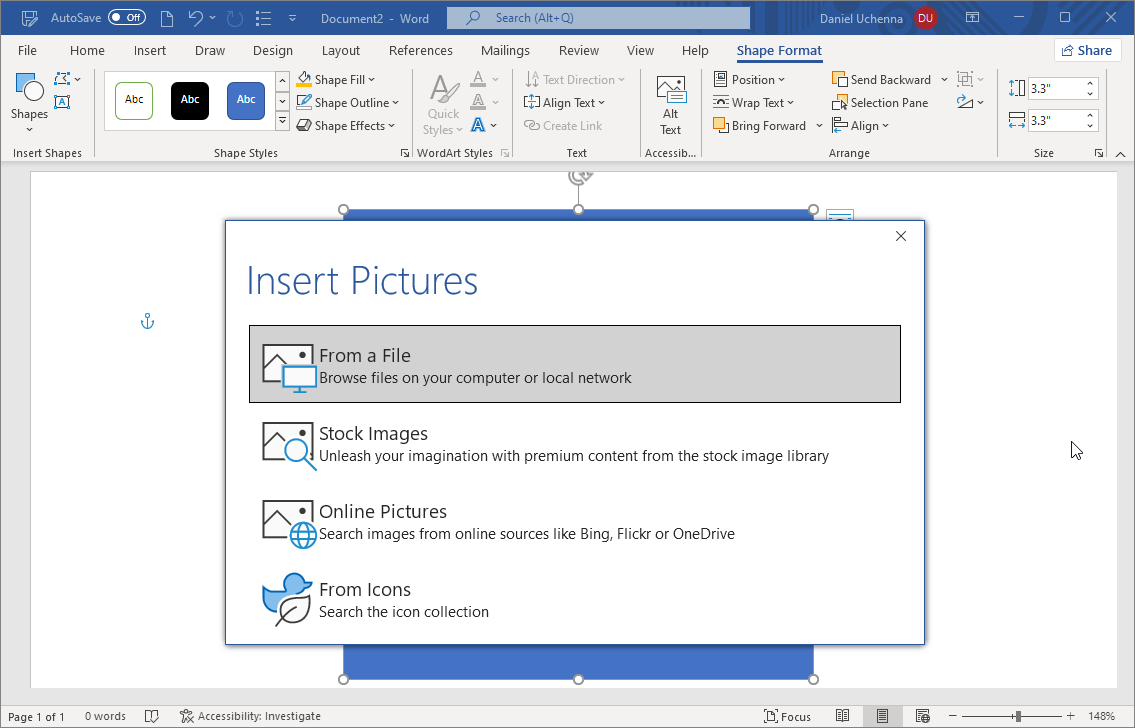Expand the Shape Outline dropdown
Screen dimensions: 1135x728
click(x=395, y=103)
